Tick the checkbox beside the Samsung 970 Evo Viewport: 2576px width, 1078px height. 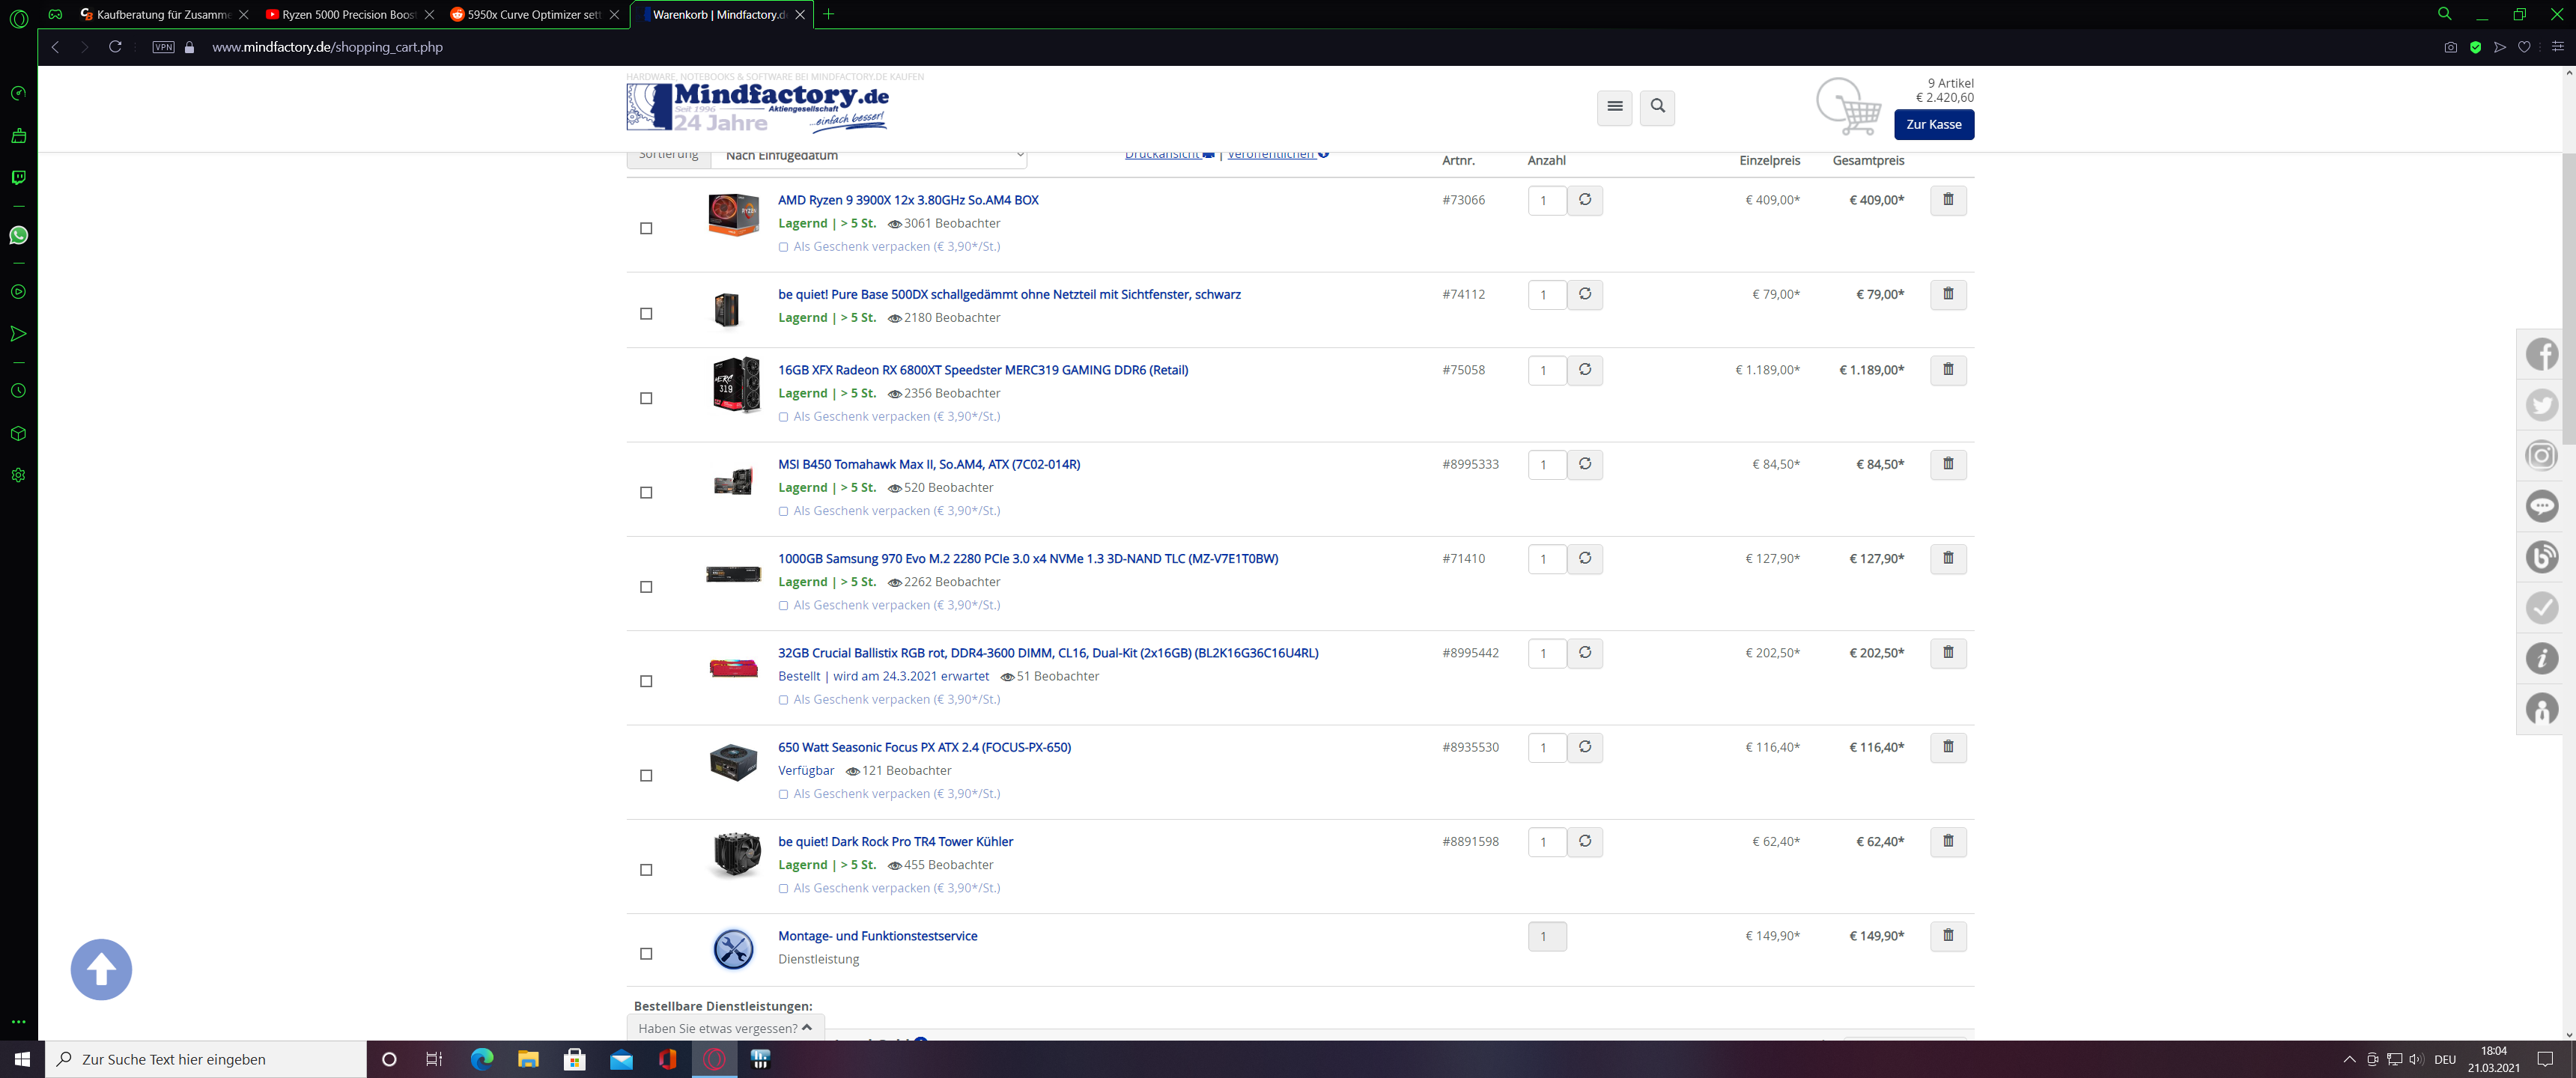pos(646,587)
